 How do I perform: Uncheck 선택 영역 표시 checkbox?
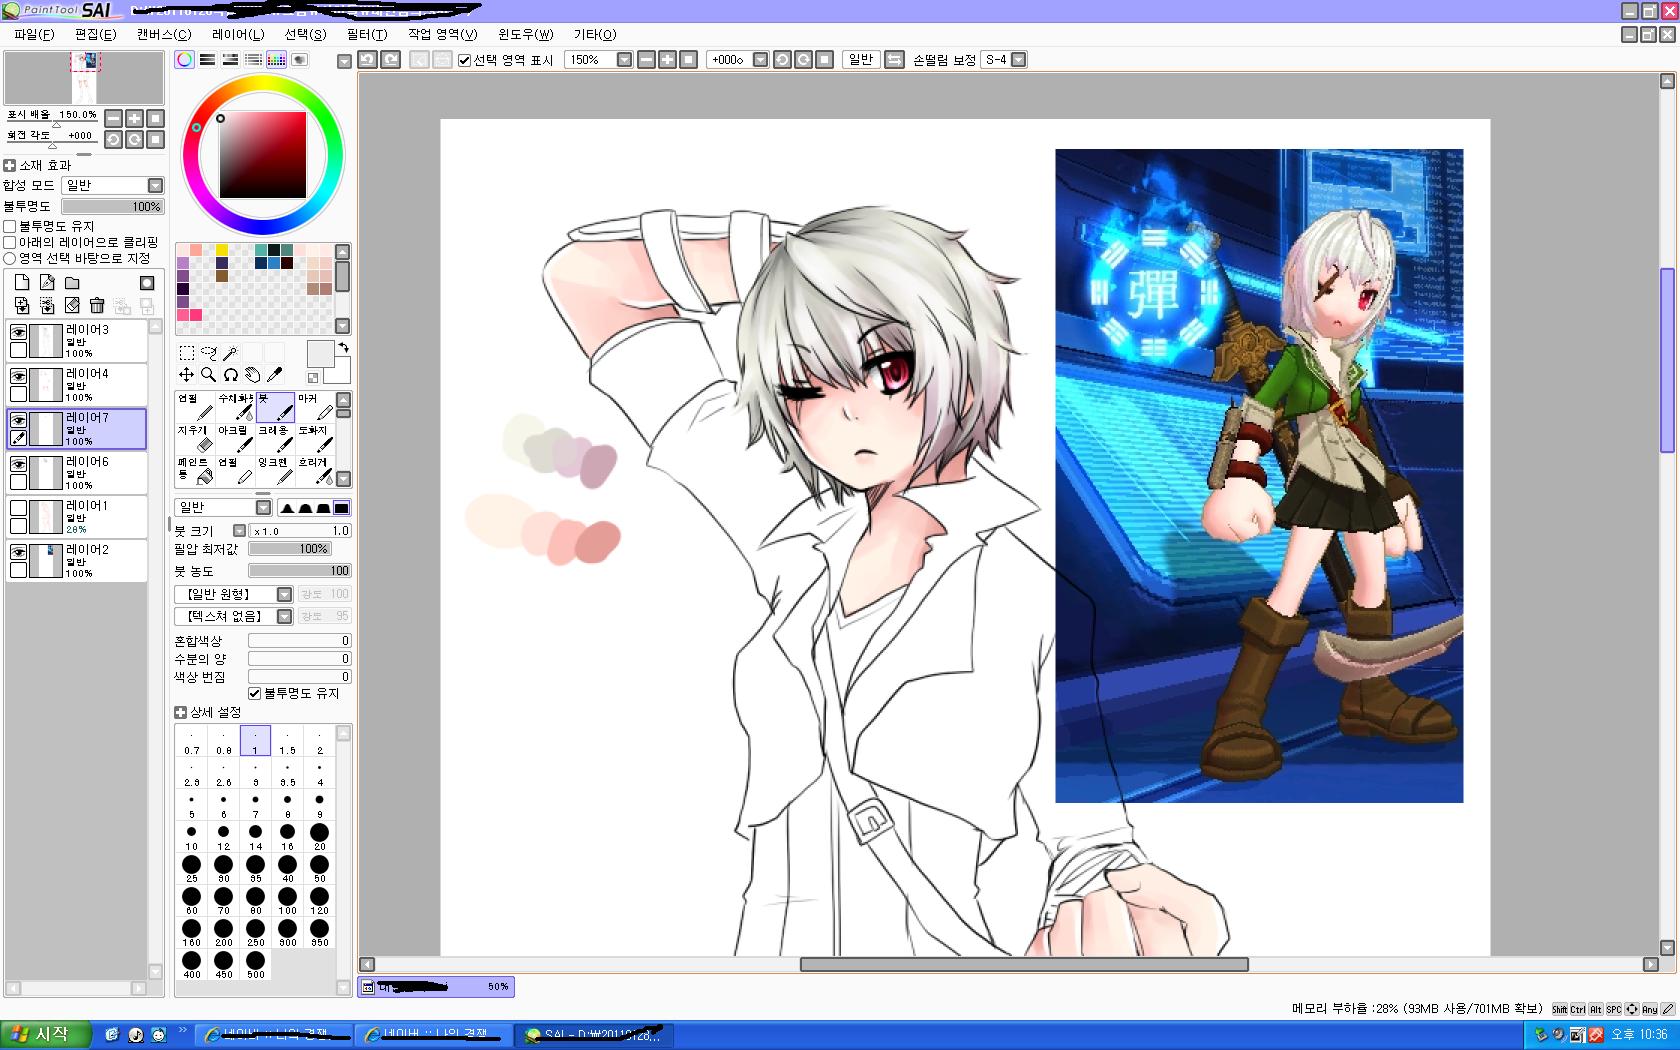[464, 60]
